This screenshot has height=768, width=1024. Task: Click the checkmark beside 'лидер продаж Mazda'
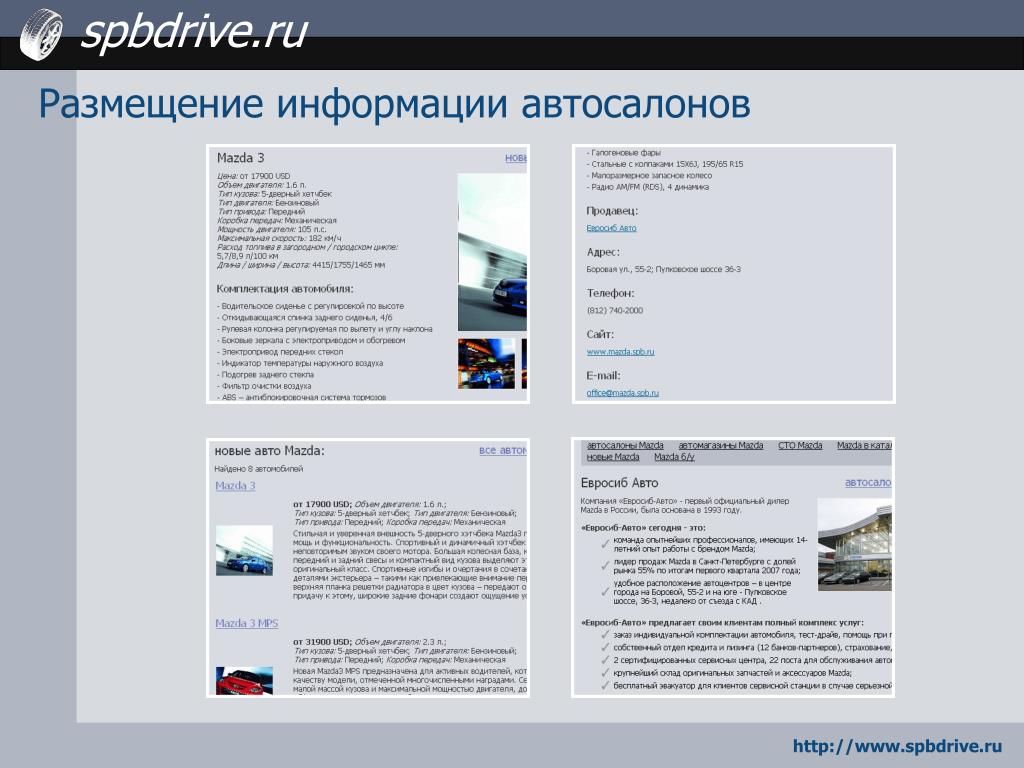tap(605, 566)
